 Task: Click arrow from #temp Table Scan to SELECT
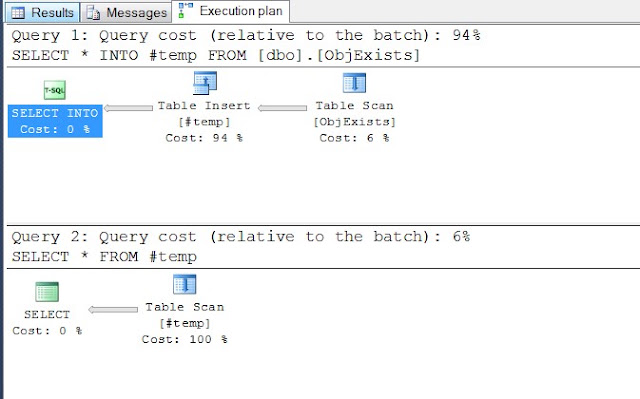[x=113, y=310]
